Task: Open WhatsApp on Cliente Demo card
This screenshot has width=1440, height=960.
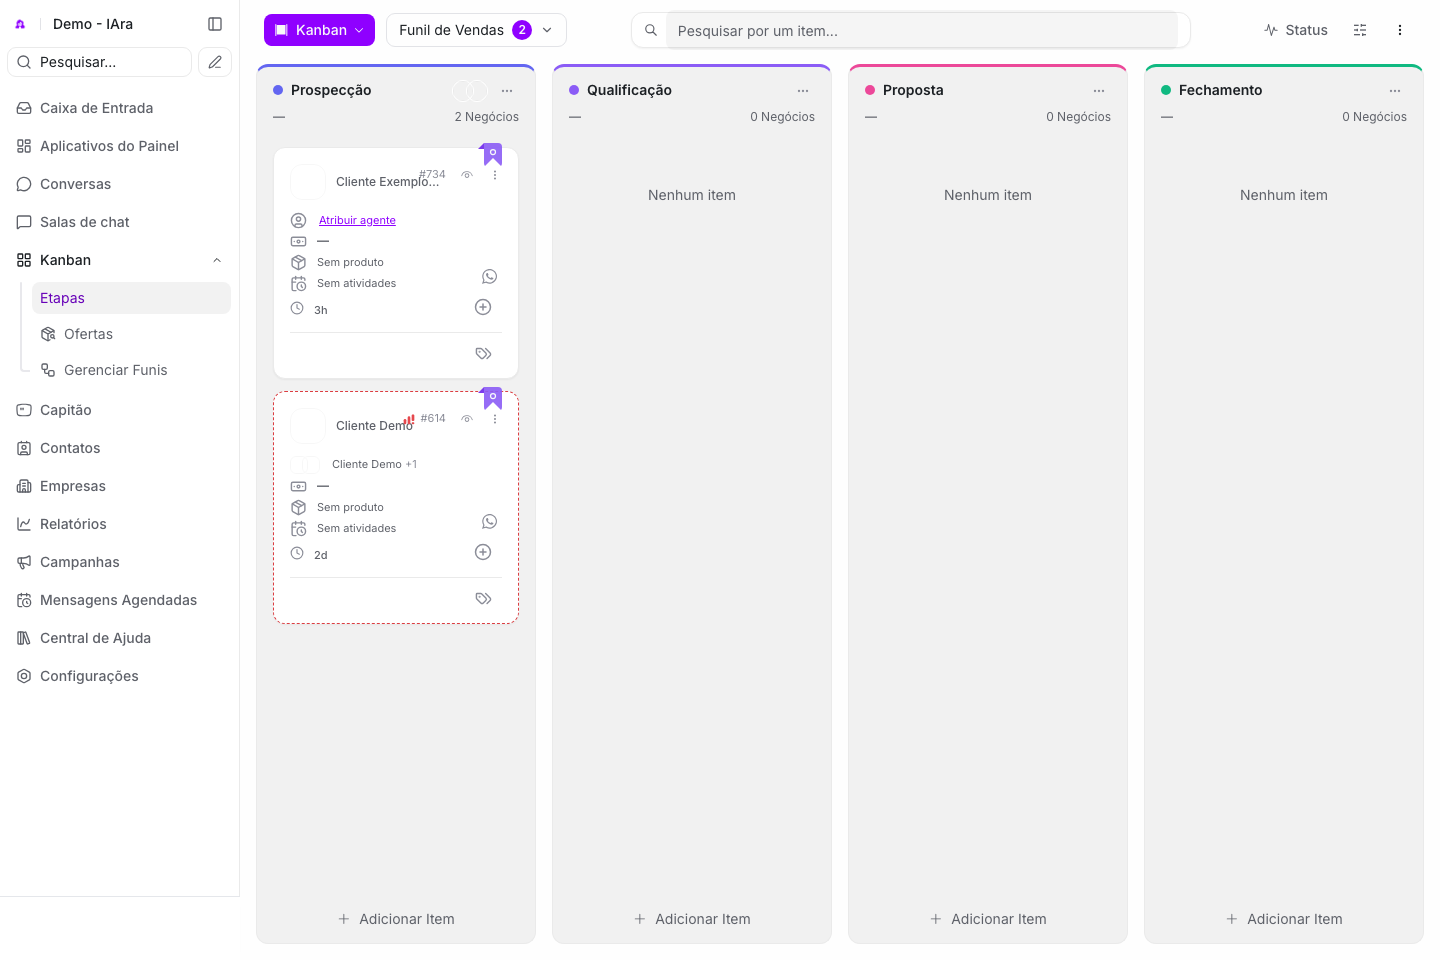Action: (x=489, y=522)
